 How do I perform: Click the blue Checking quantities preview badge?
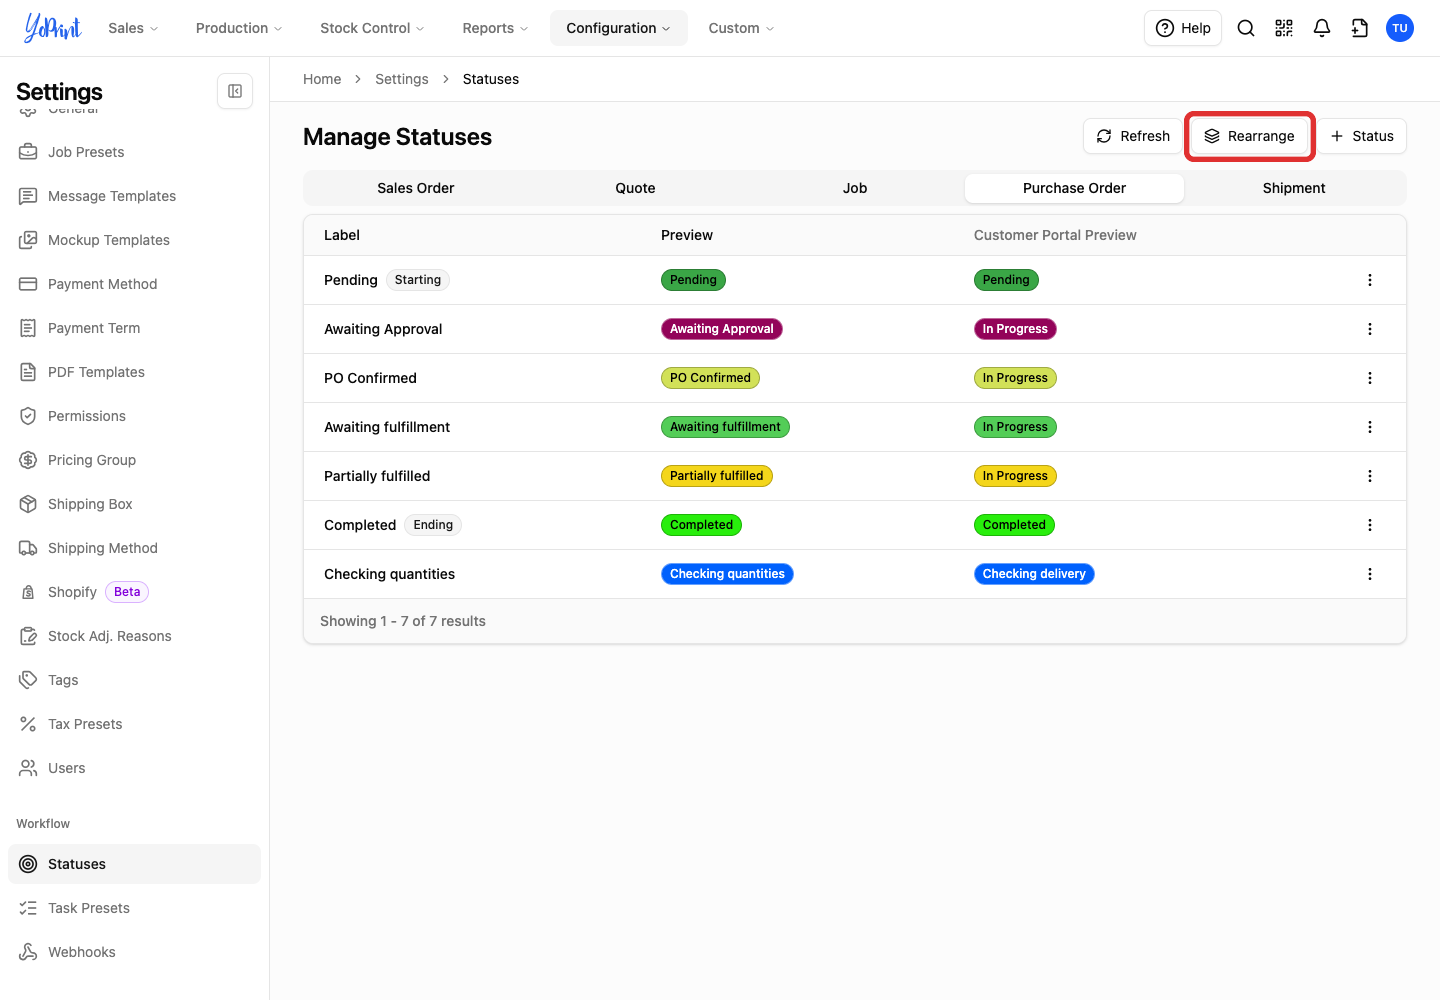pyautogui.click(x=727, y=574)
